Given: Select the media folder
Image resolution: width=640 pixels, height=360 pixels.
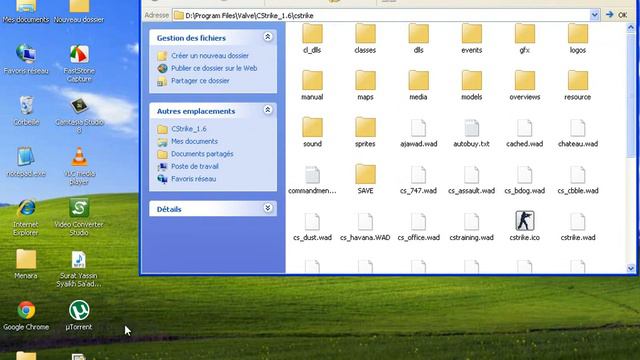Looking at the screenshot, I should coord(418,86).
